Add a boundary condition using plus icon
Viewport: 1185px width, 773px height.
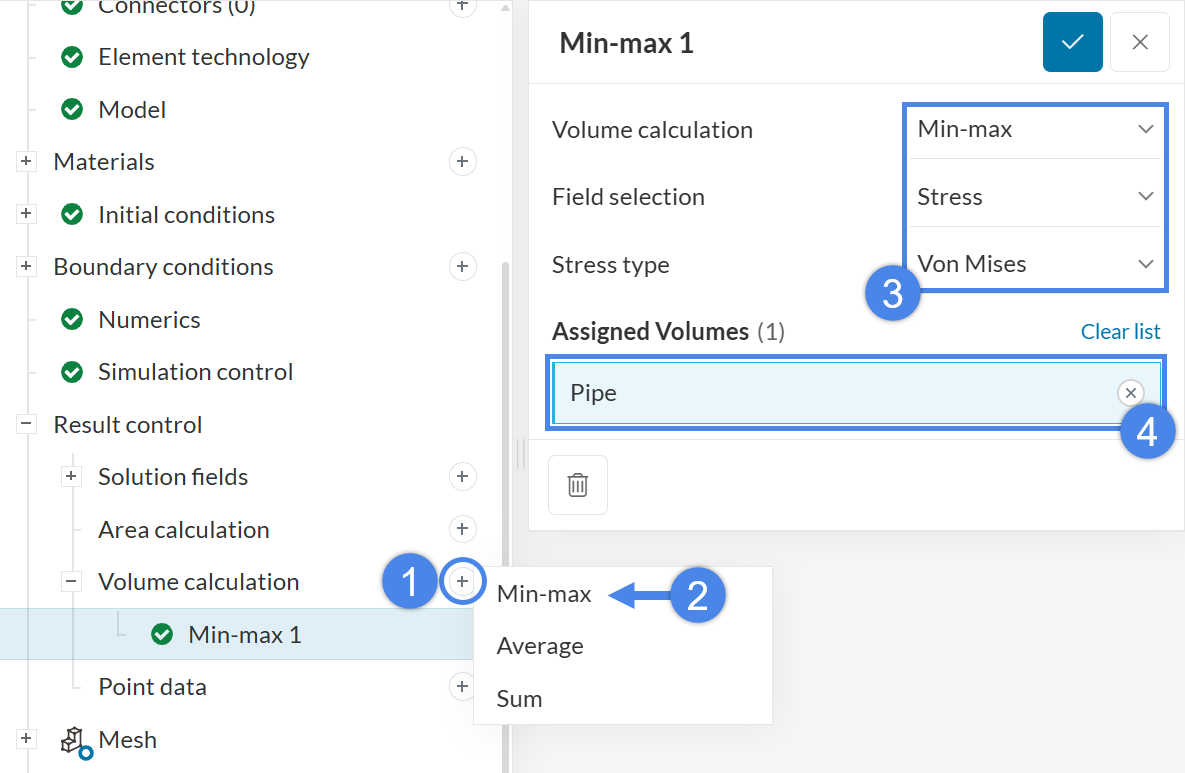coord(462,267)
